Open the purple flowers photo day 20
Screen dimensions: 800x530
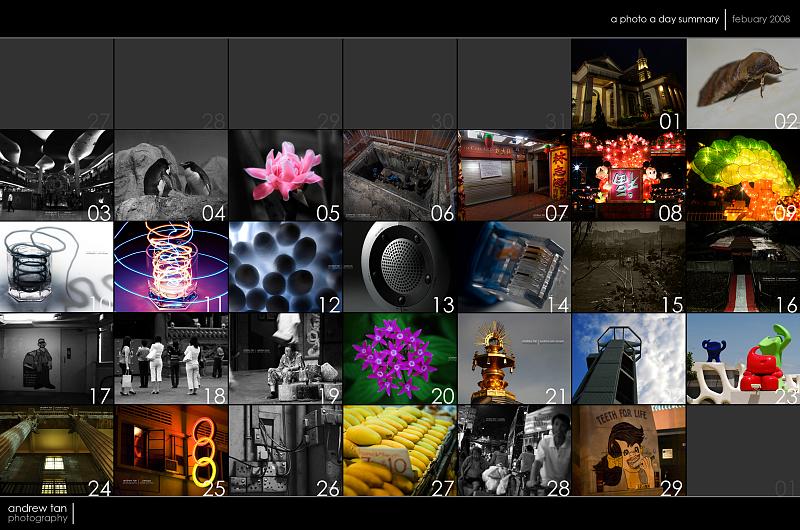click(400, 358)
